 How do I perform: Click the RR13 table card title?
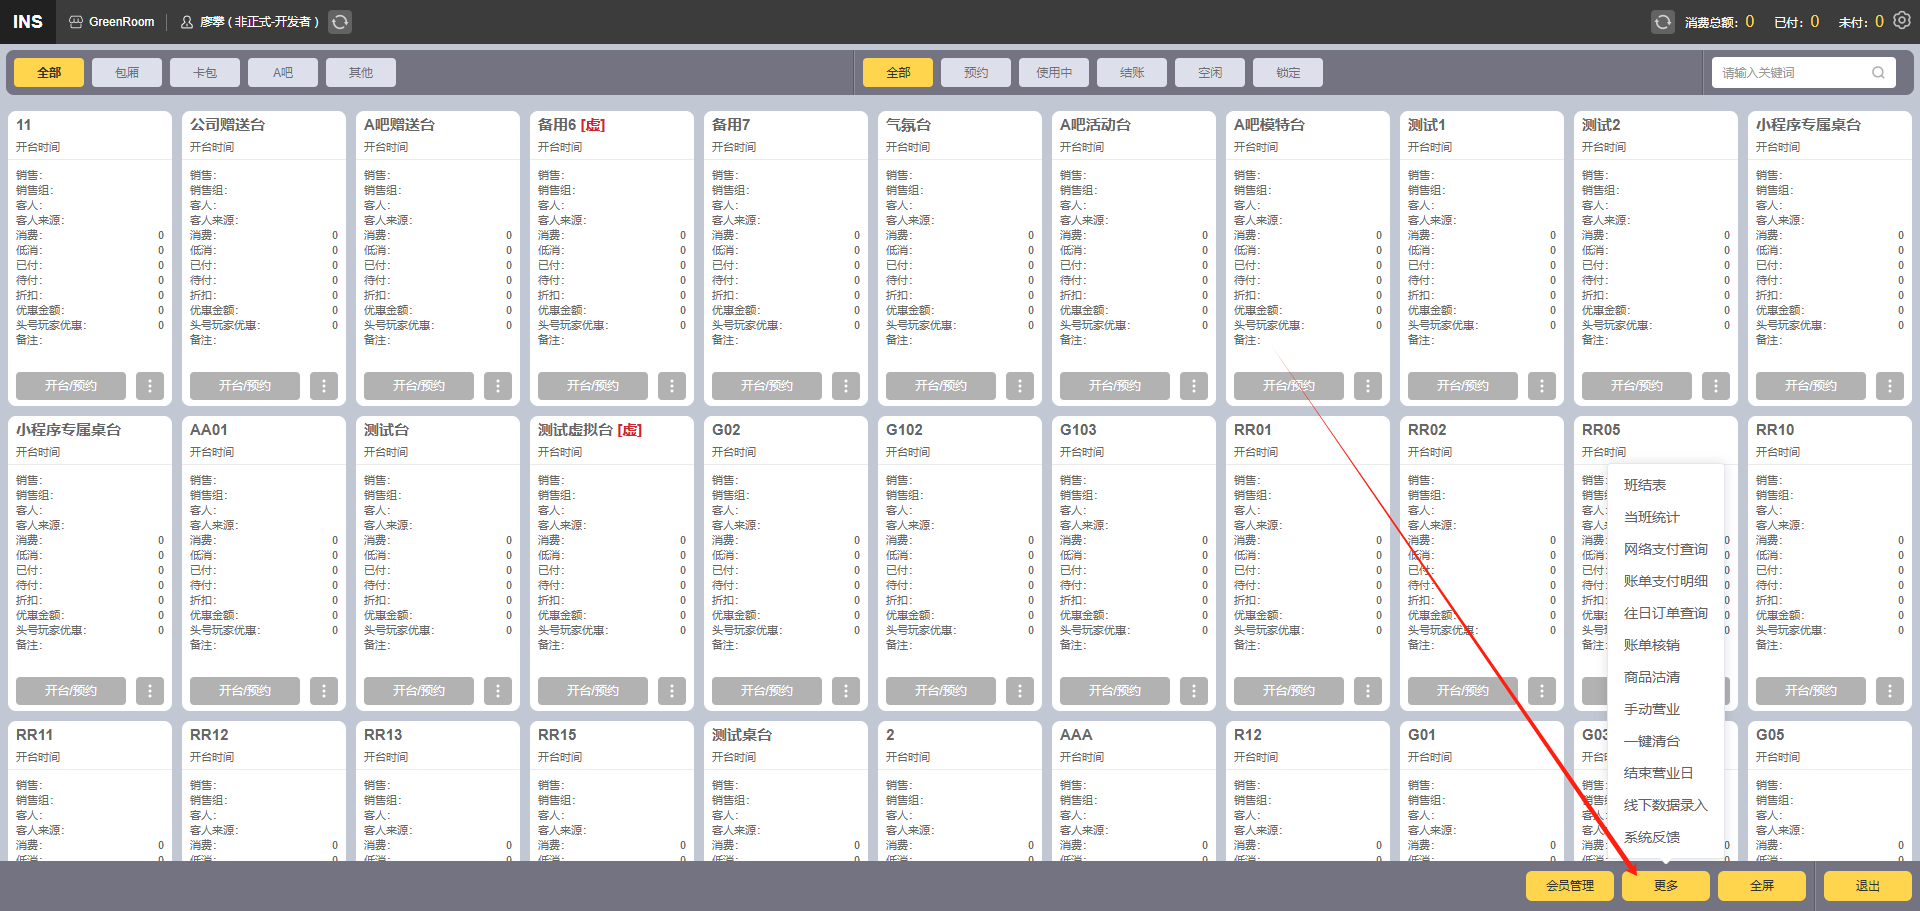click(x=383, y=735)
